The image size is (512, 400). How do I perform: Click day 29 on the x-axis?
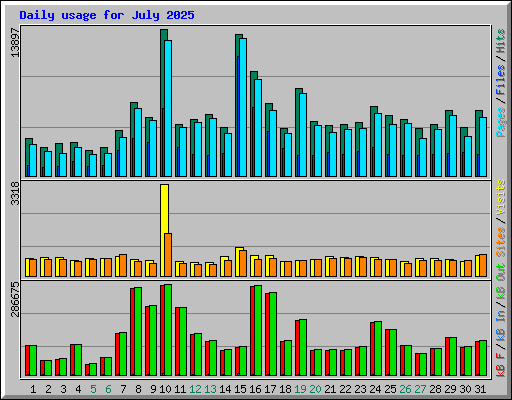click(450, 389)
